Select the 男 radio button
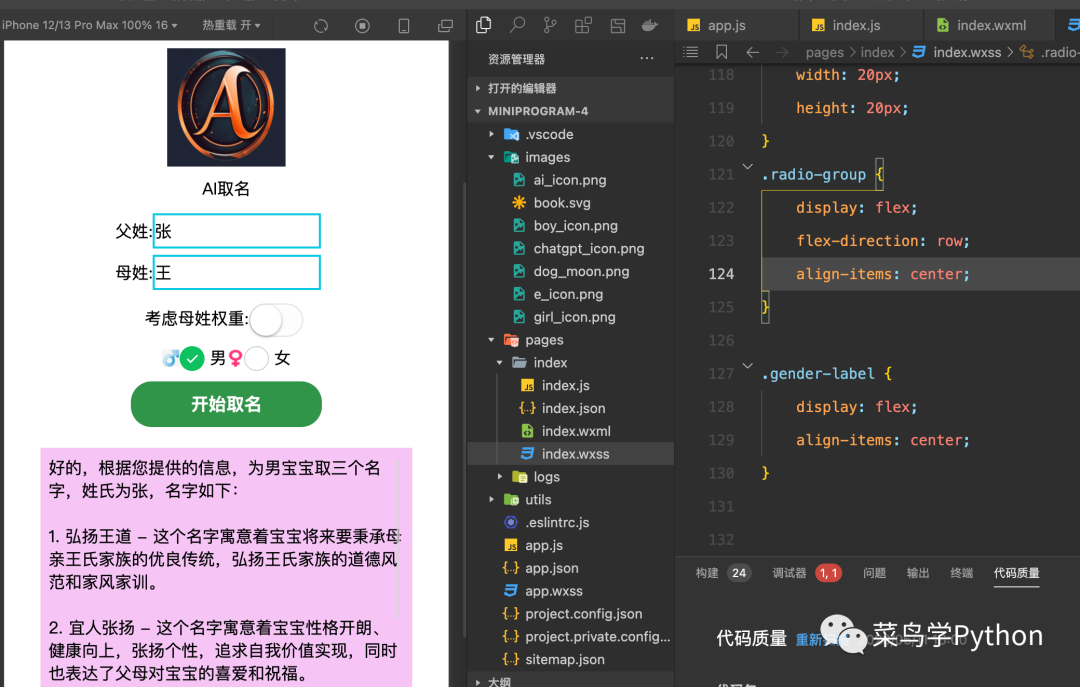 pyautogui.click(x=192, y=358)
